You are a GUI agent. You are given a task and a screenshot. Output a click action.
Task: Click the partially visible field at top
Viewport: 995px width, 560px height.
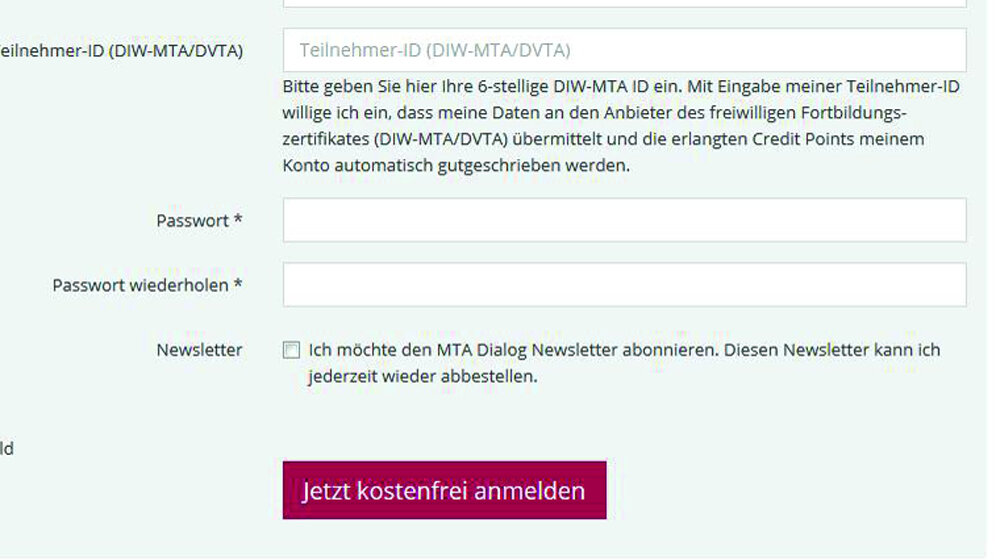[624, 3]
